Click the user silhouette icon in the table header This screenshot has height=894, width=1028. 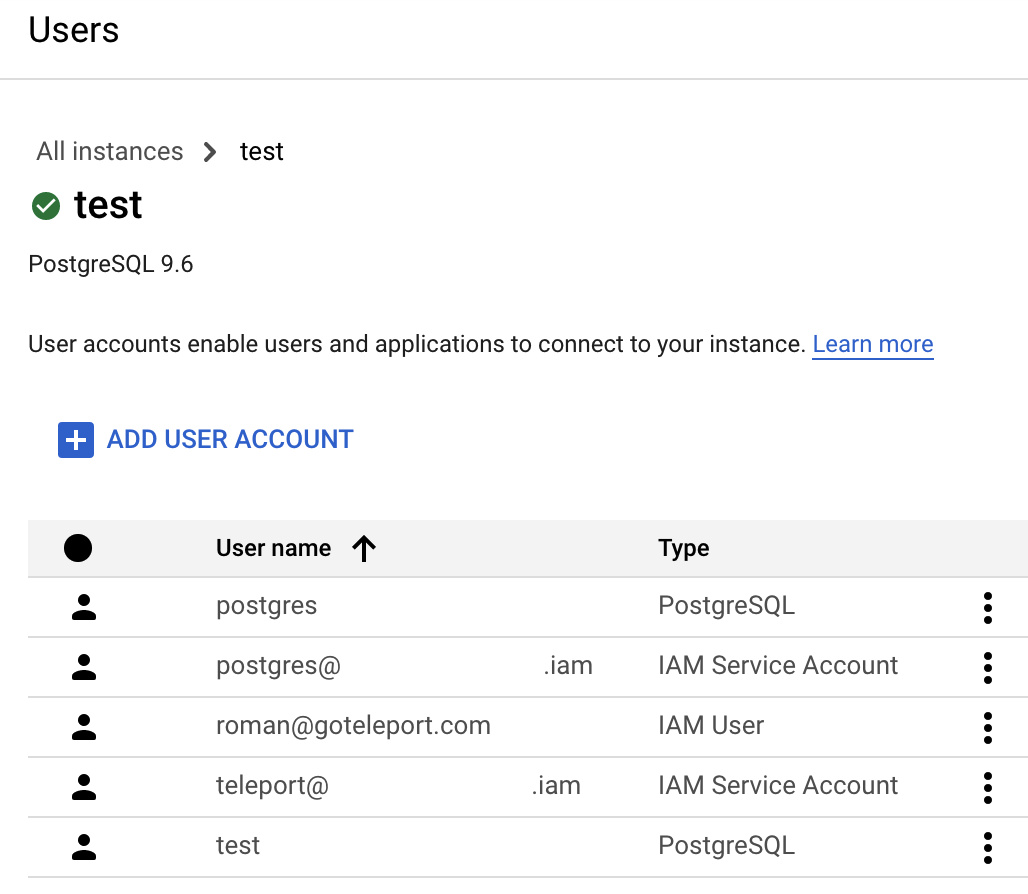click(x=77, y=548)
